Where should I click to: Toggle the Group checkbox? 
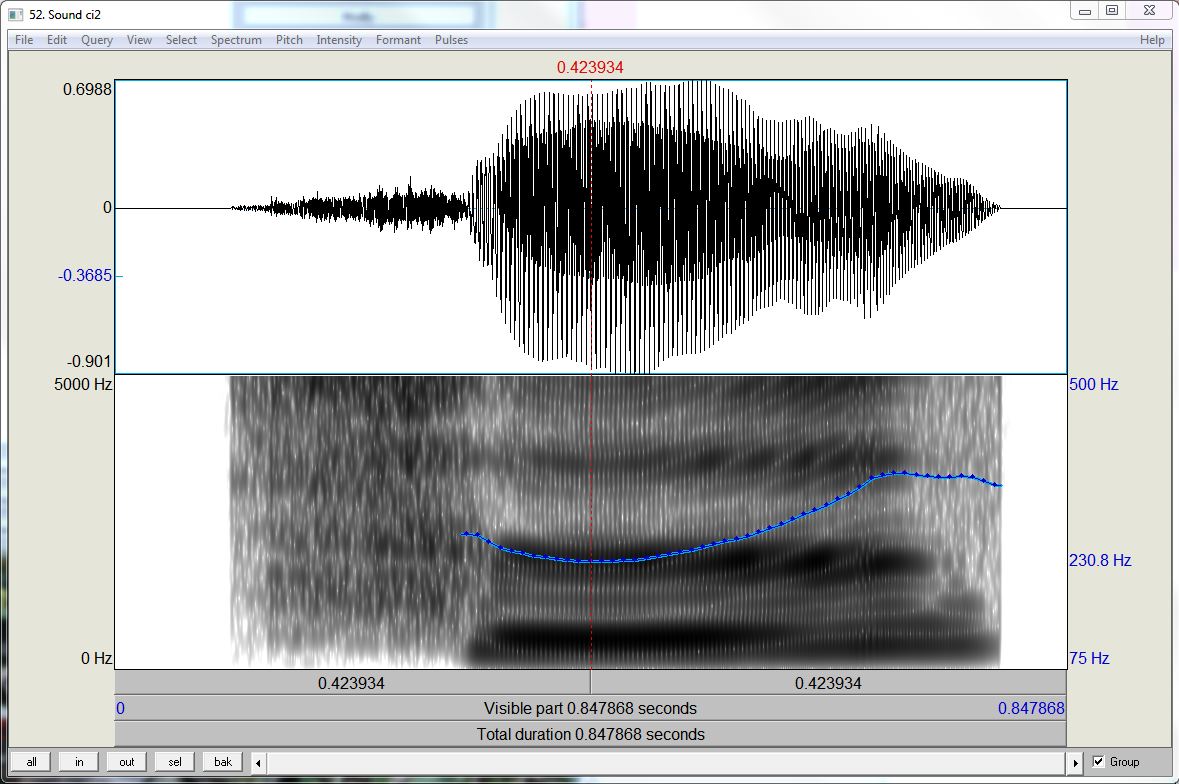click(x=1098, y=761)
